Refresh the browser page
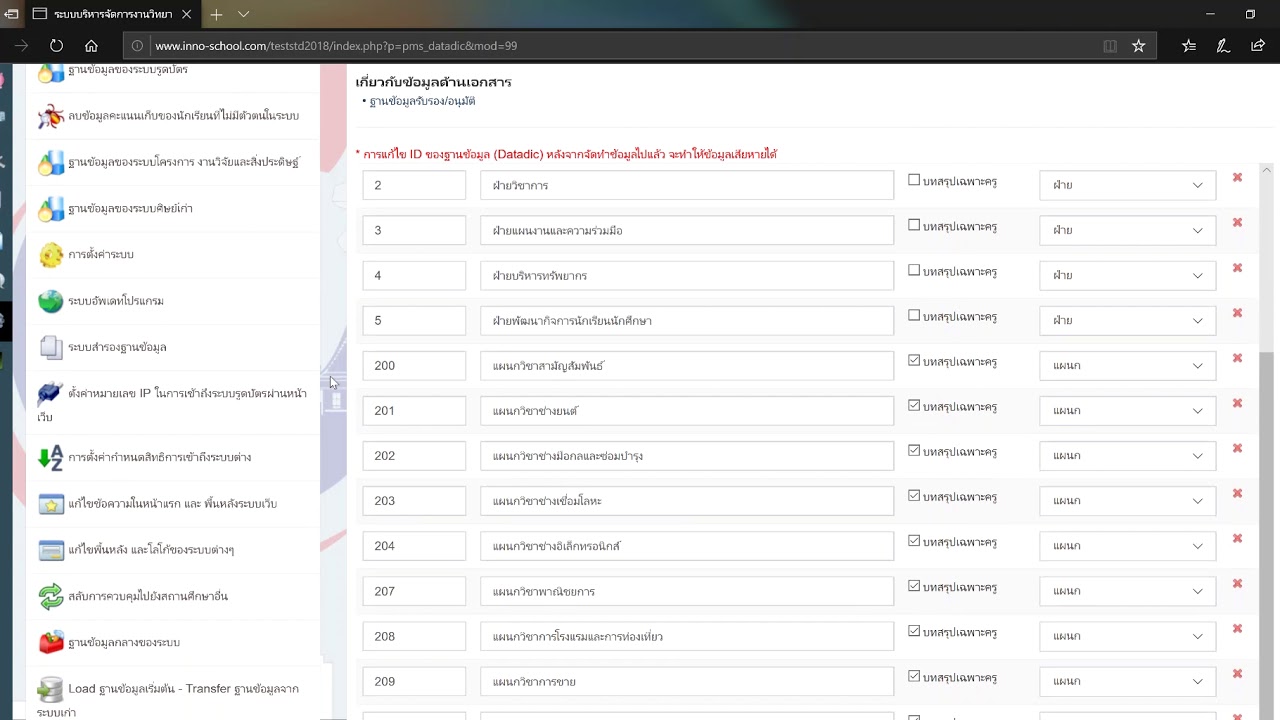 (56, 46)
